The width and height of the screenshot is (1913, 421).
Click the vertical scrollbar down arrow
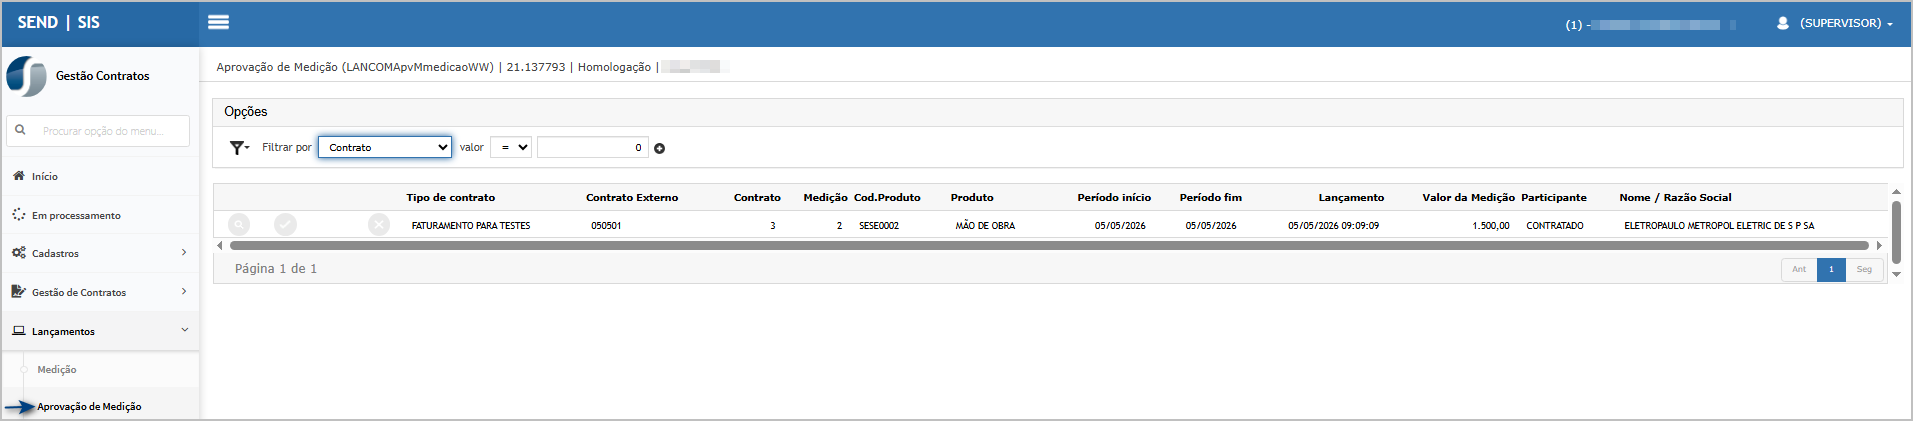1896,274
